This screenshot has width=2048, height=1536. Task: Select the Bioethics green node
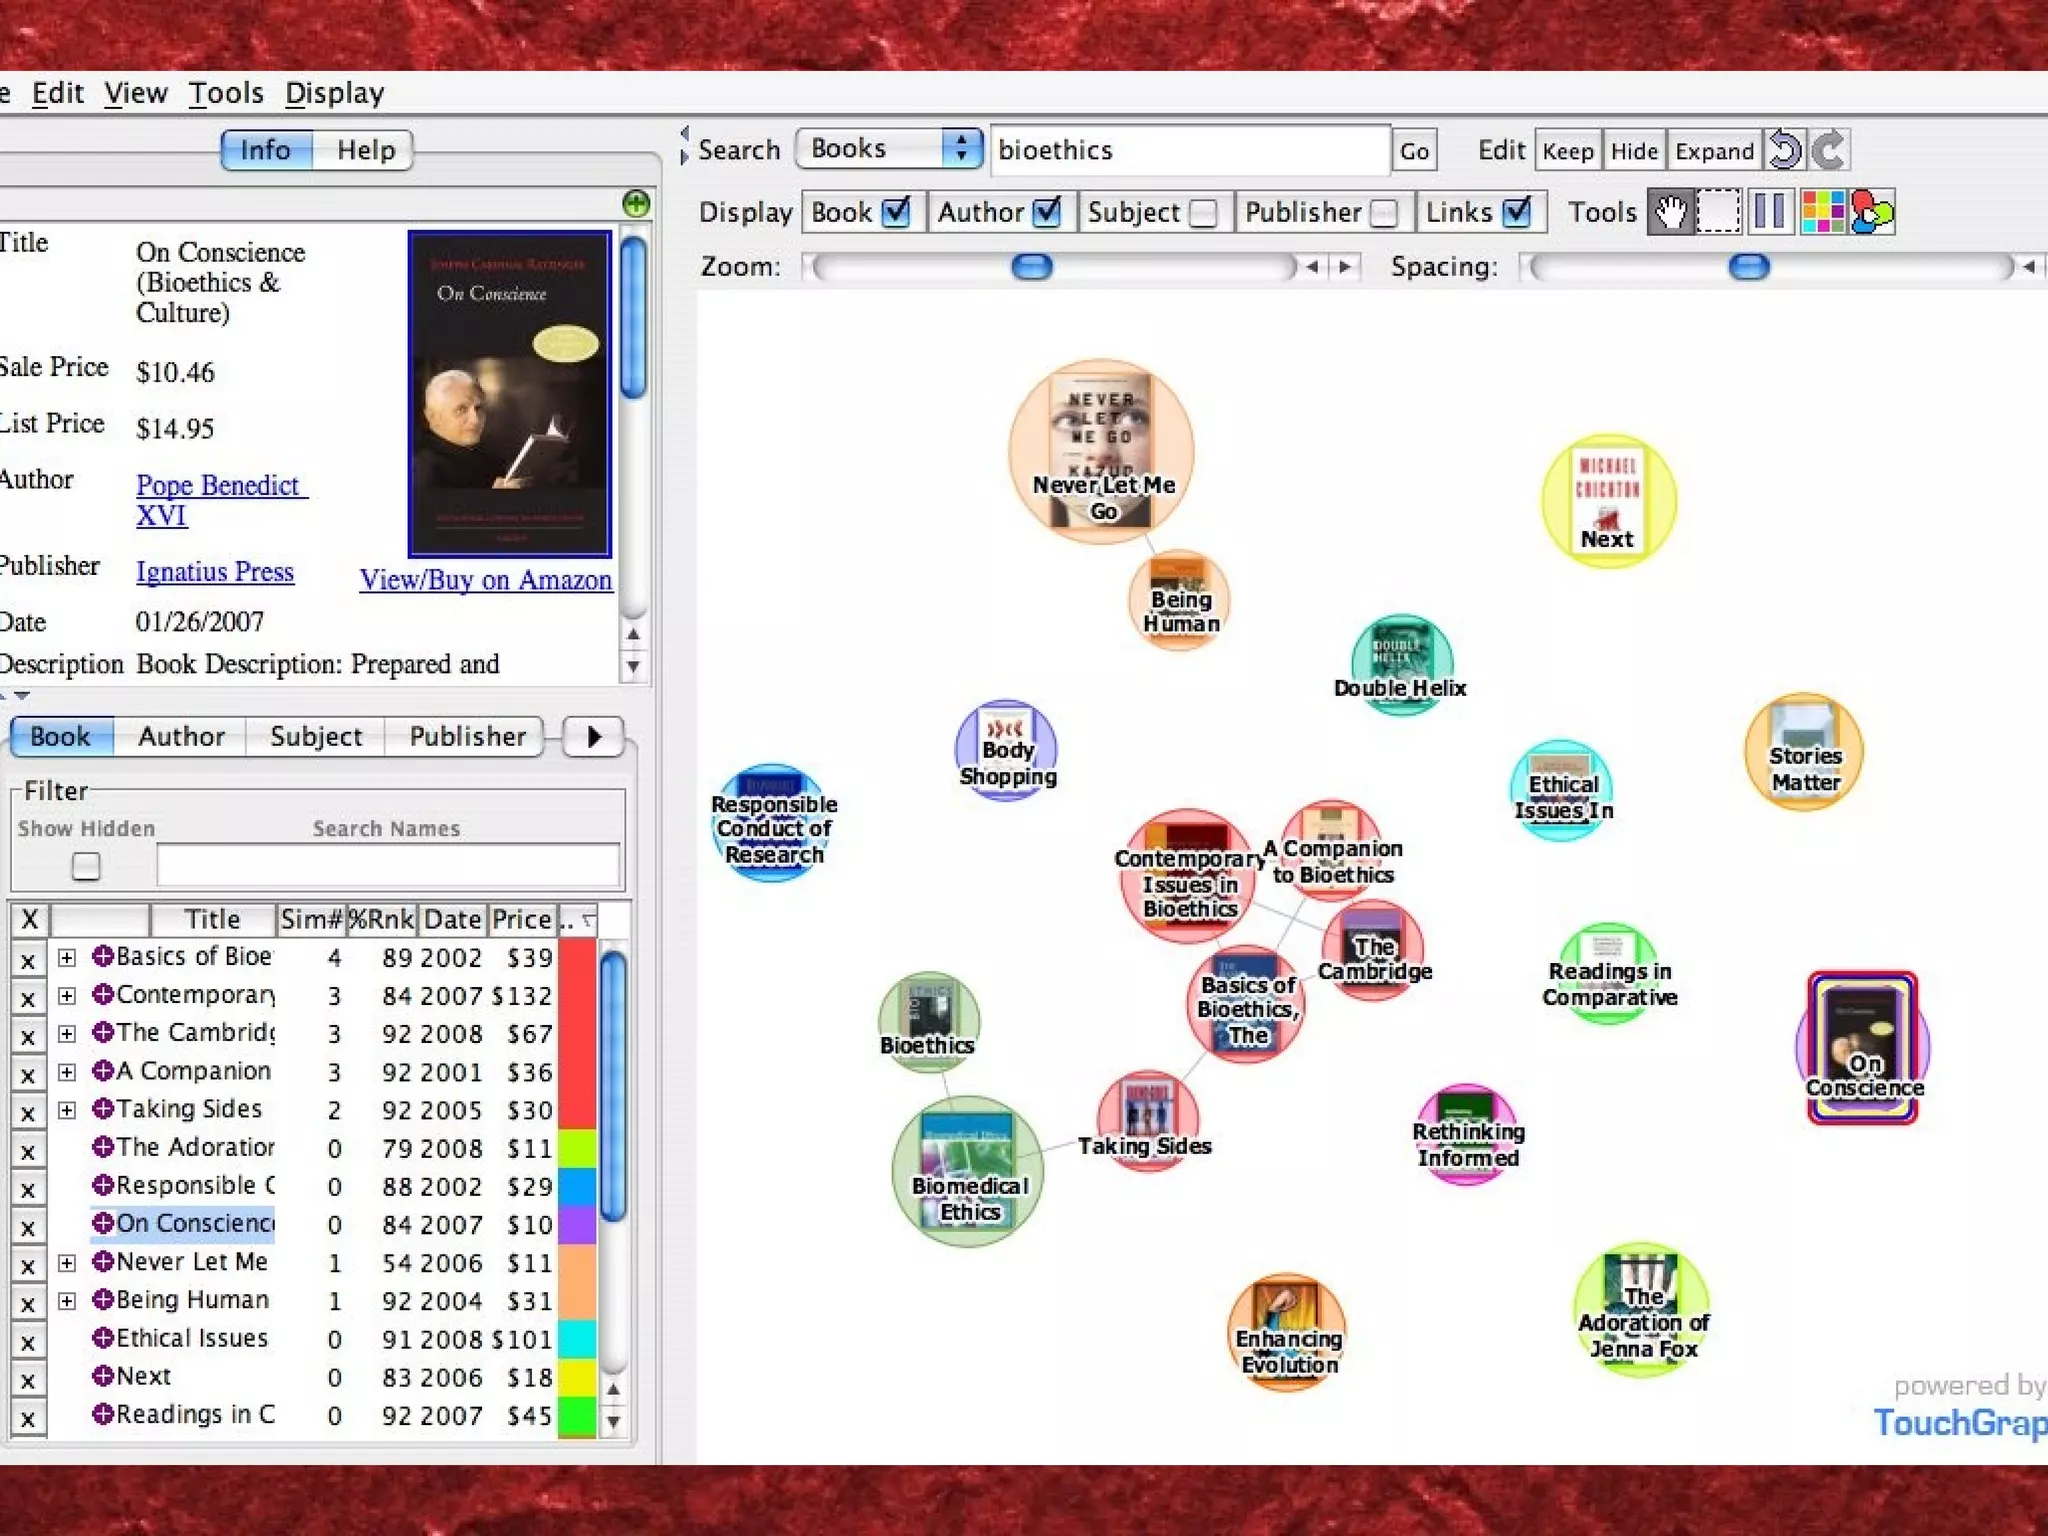(928, 1021)
